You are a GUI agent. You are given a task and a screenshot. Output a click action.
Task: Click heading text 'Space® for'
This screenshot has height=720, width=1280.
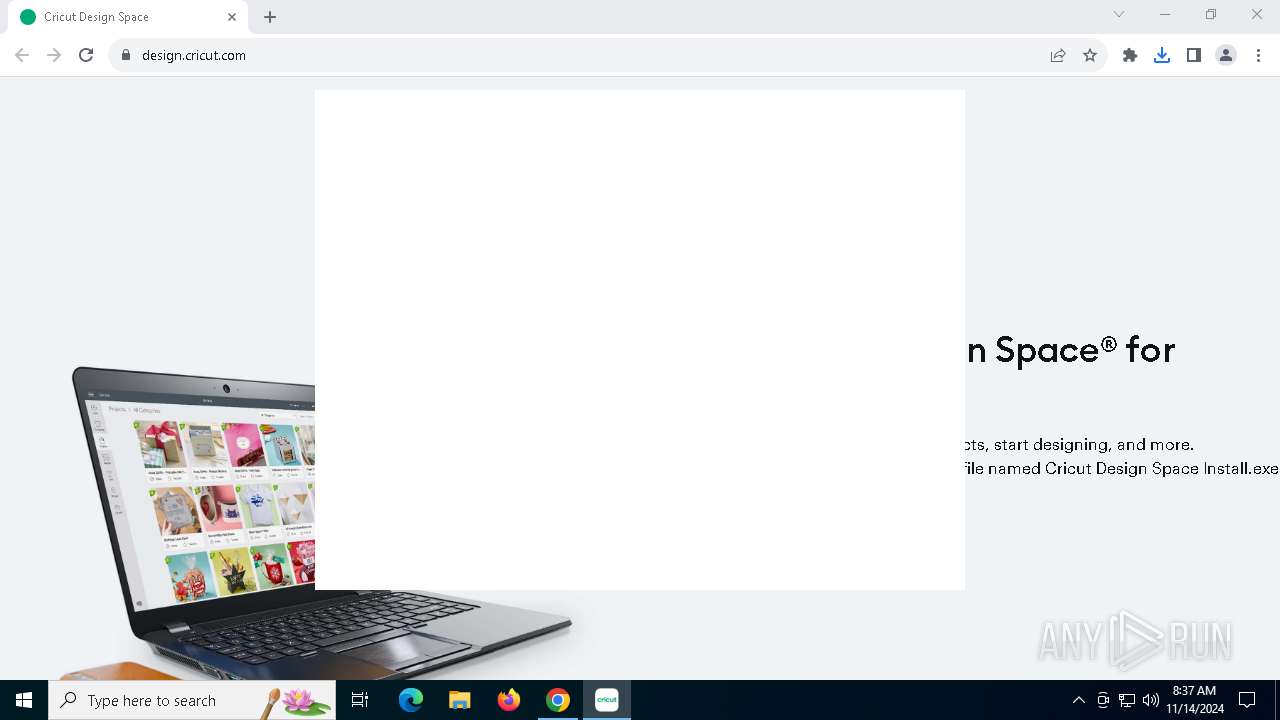pos(1085,350)
